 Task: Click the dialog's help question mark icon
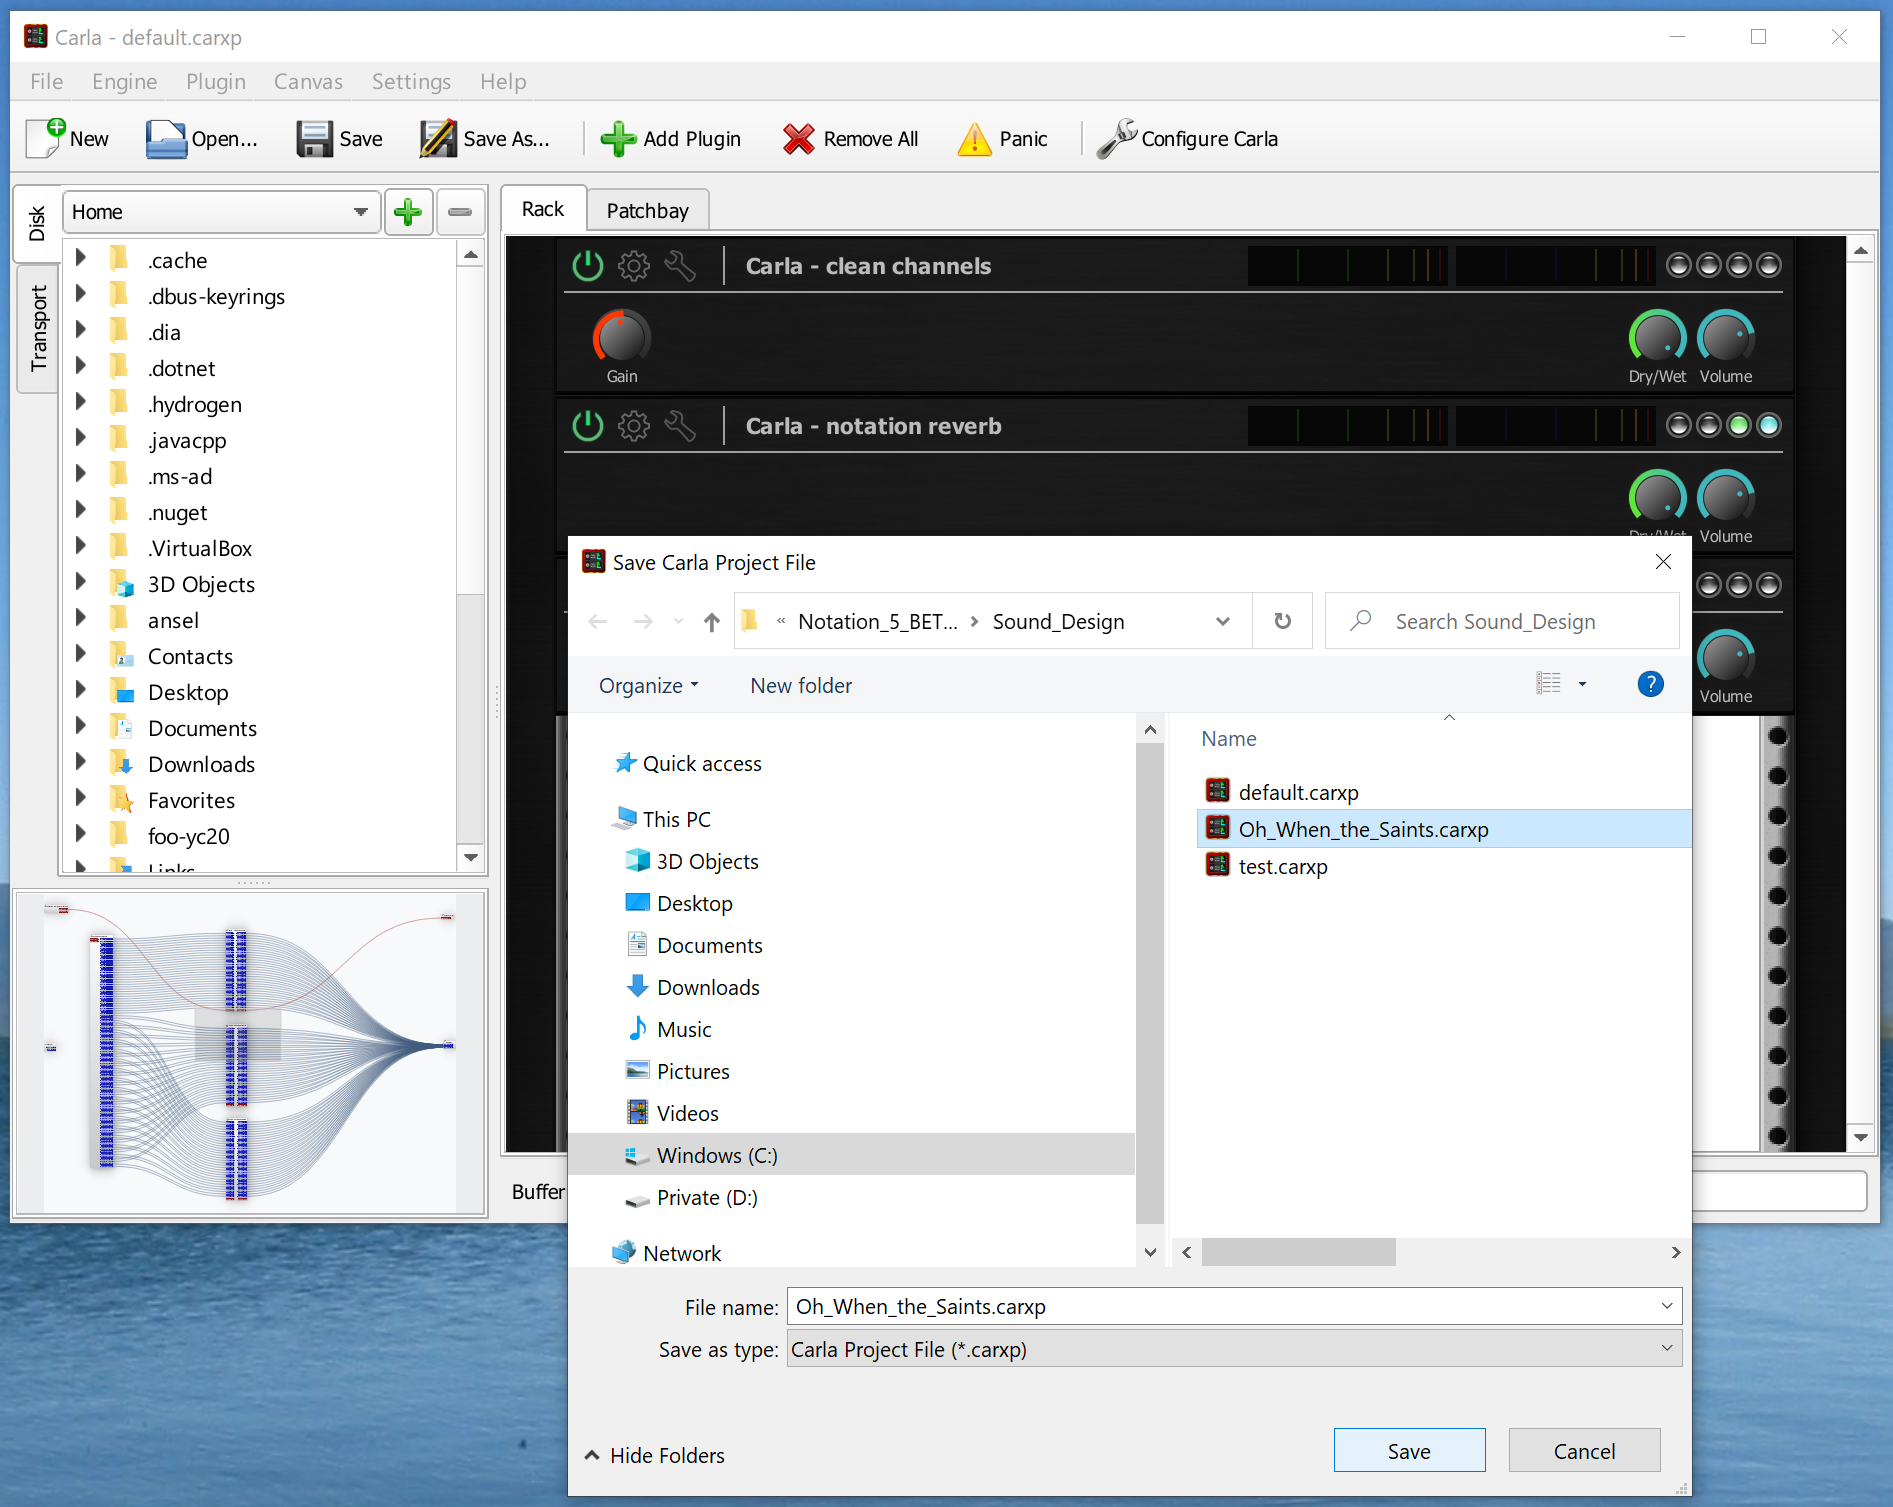[1650, 685]
